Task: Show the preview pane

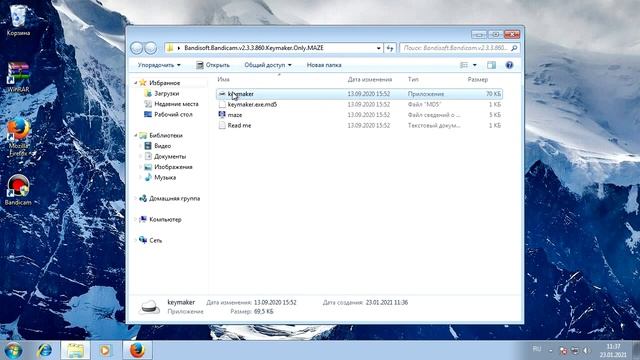Action: coord(491,65)
